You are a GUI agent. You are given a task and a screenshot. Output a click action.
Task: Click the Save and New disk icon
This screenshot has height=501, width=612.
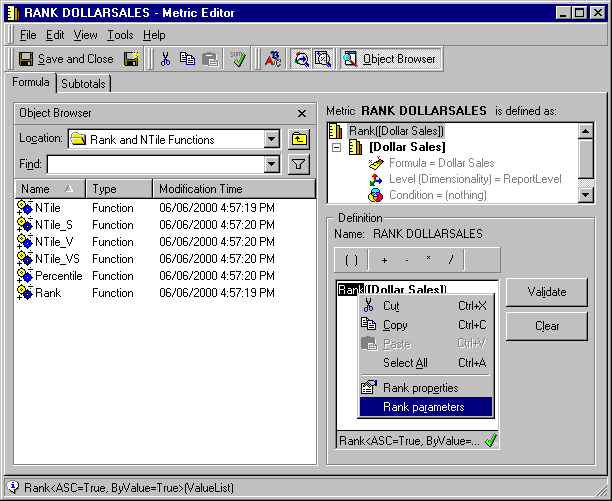coord(132,59)
